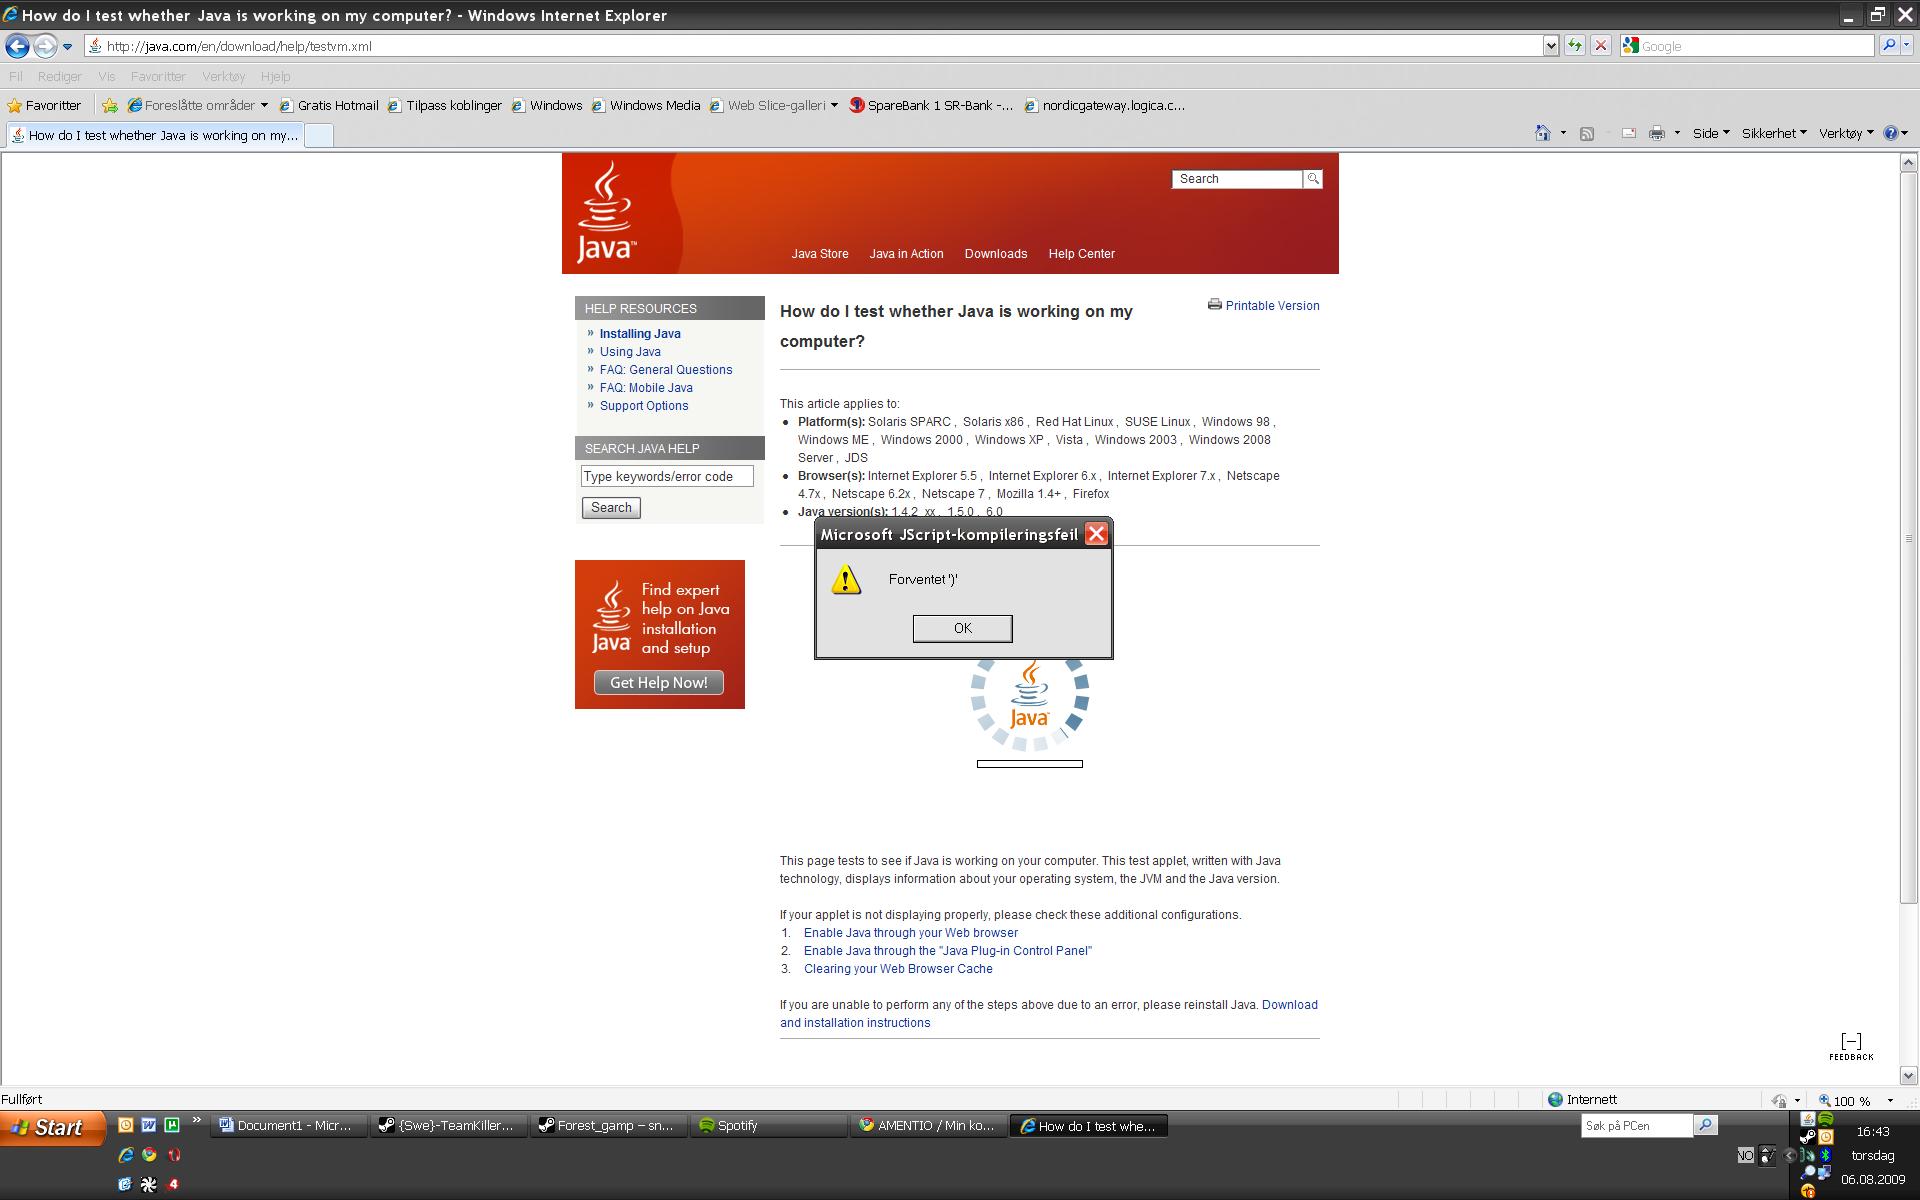Click Clearing your Web Browser Cache link
Image resolution: width=1920 pixels, height=1200 pixels.
point(898,969)
